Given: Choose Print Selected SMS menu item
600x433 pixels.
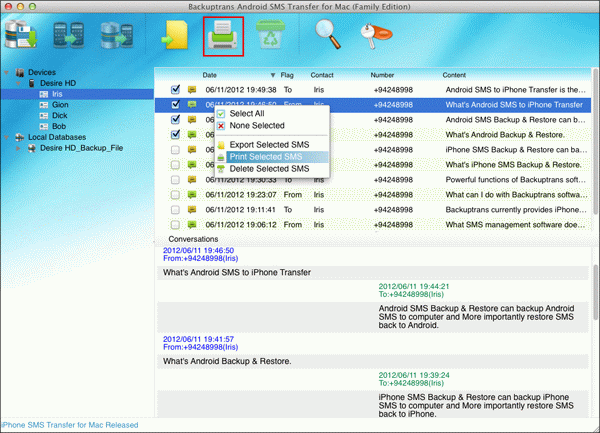Looking at the screenshot, I should 272,157.
